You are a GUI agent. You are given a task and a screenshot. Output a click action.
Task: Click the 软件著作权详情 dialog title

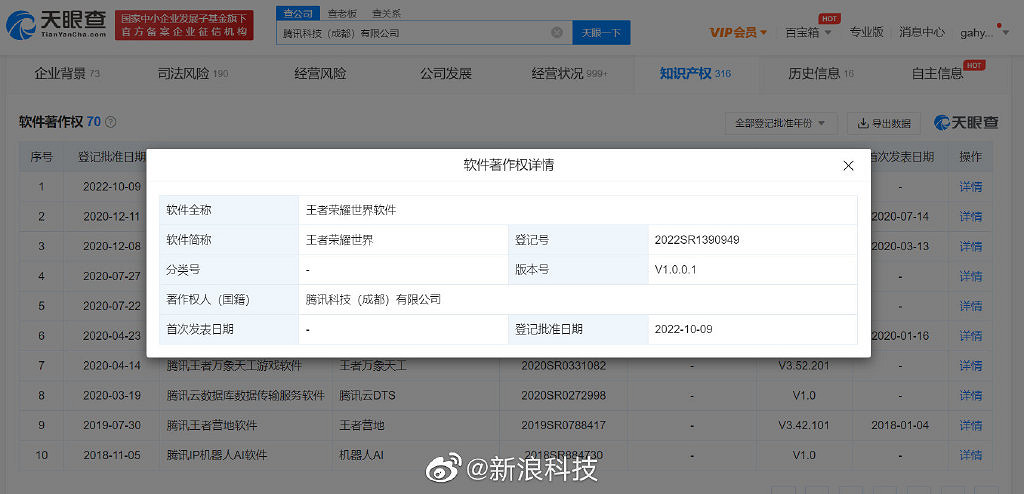click(x=509, y=166)
